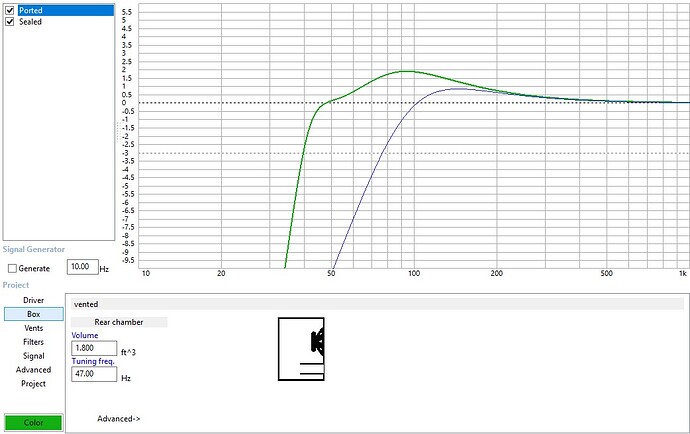
Task: Expand the Advanced-> box options
Action: 118,418
